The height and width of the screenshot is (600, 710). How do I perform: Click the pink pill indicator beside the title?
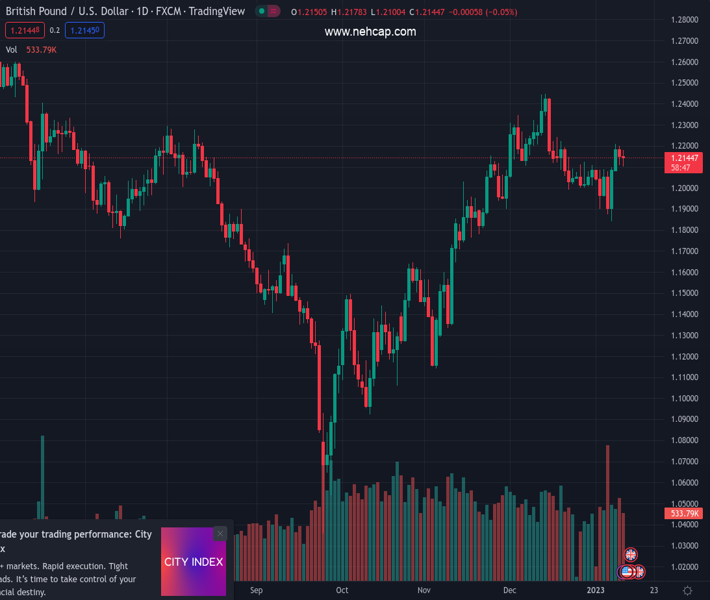[x=274, y=12]
